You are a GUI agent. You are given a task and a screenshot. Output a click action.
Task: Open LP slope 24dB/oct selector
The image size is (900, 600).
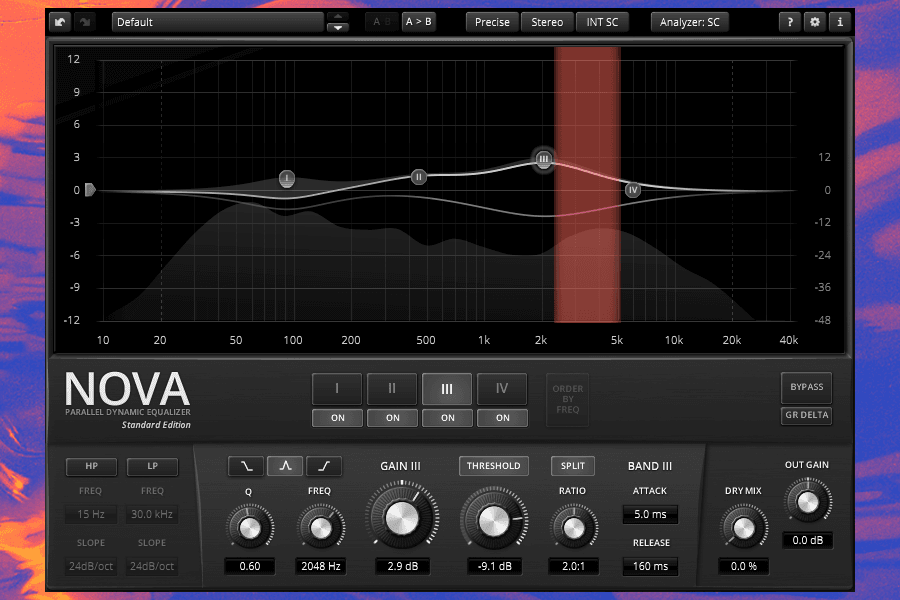click(x=152, y=566)
